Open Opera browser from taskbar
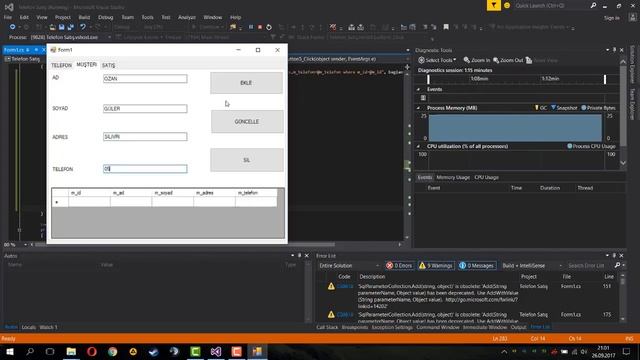Viewport: 640px width, 360px height. pyautogui.click(x=92, y=351)
